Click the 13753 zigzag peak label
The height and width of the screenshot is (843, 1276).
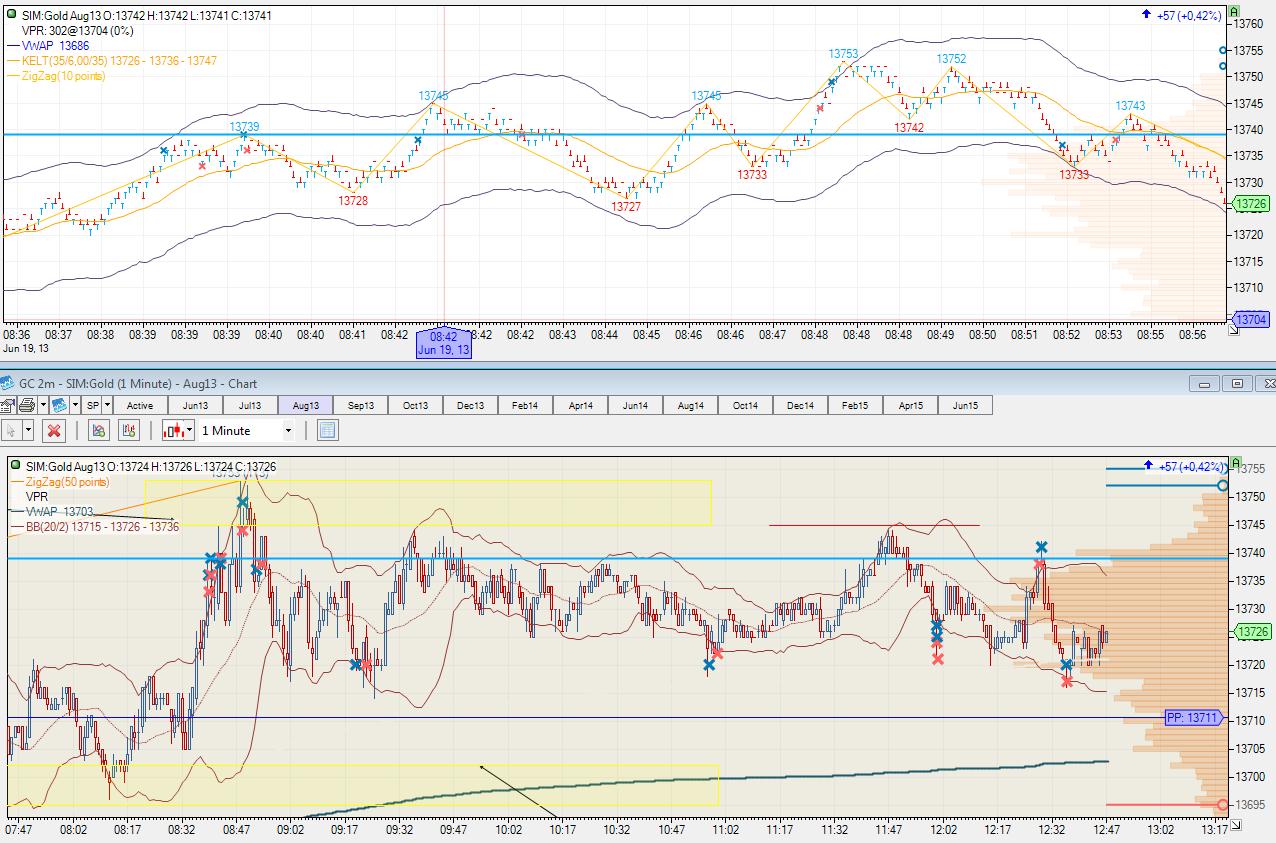[x=843, y=54]
